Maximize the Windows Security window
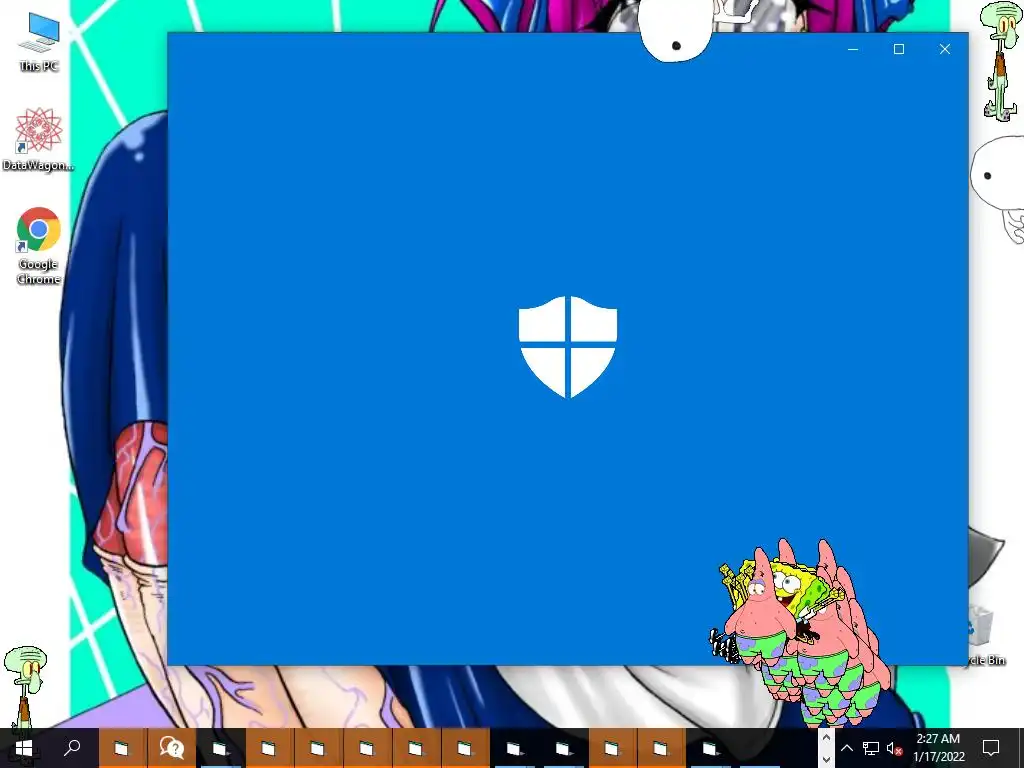The height and width of the screenshot is (768, 1024). [x=899, y=50]
